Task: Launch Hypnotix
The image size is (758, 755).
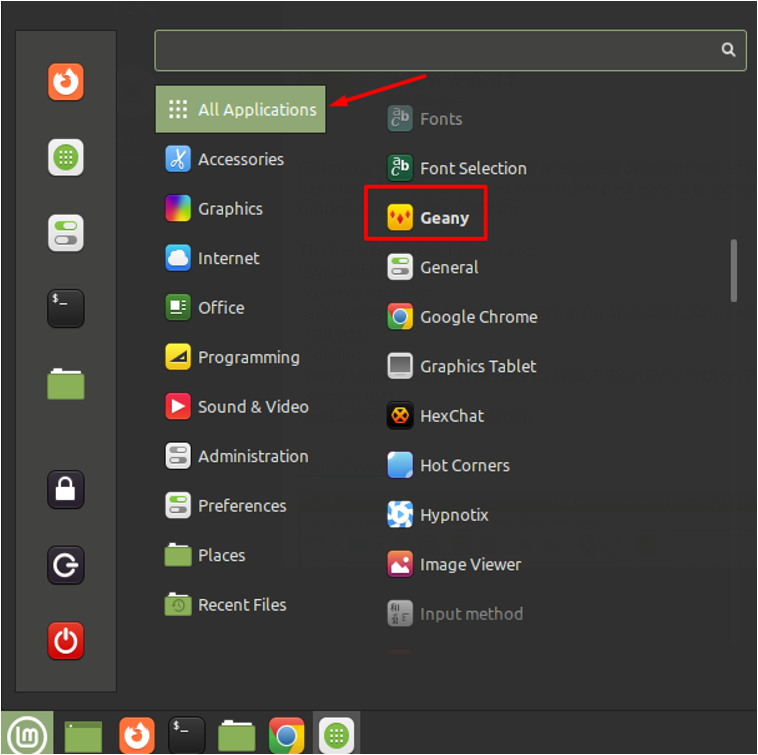Action: 438,515
